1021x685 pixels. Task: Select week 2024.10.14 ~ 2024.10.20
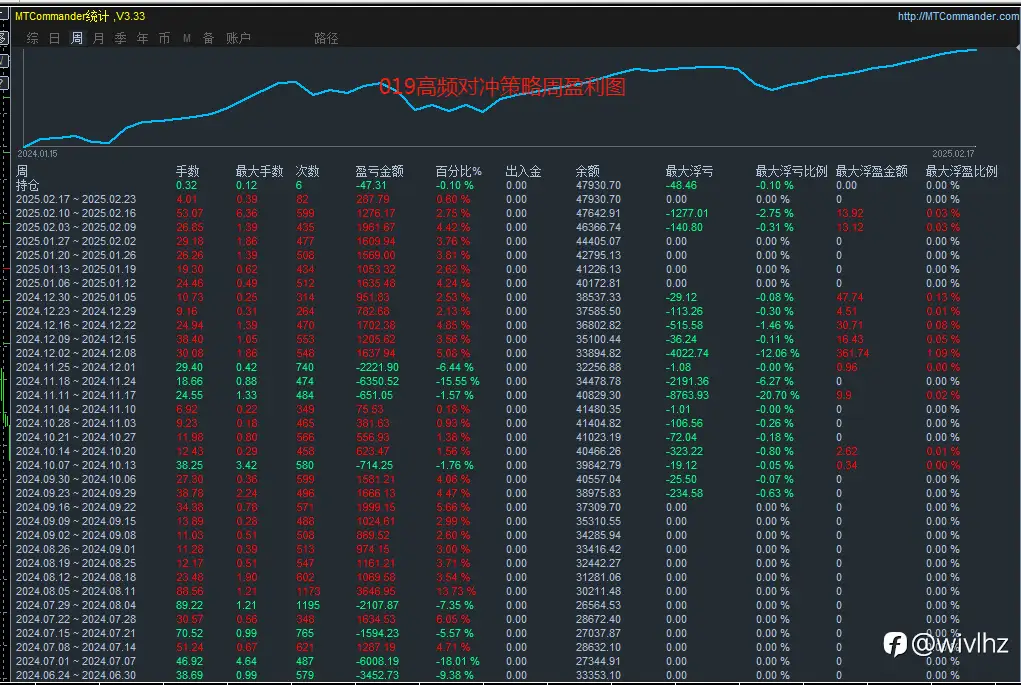[x=76, y=451]
